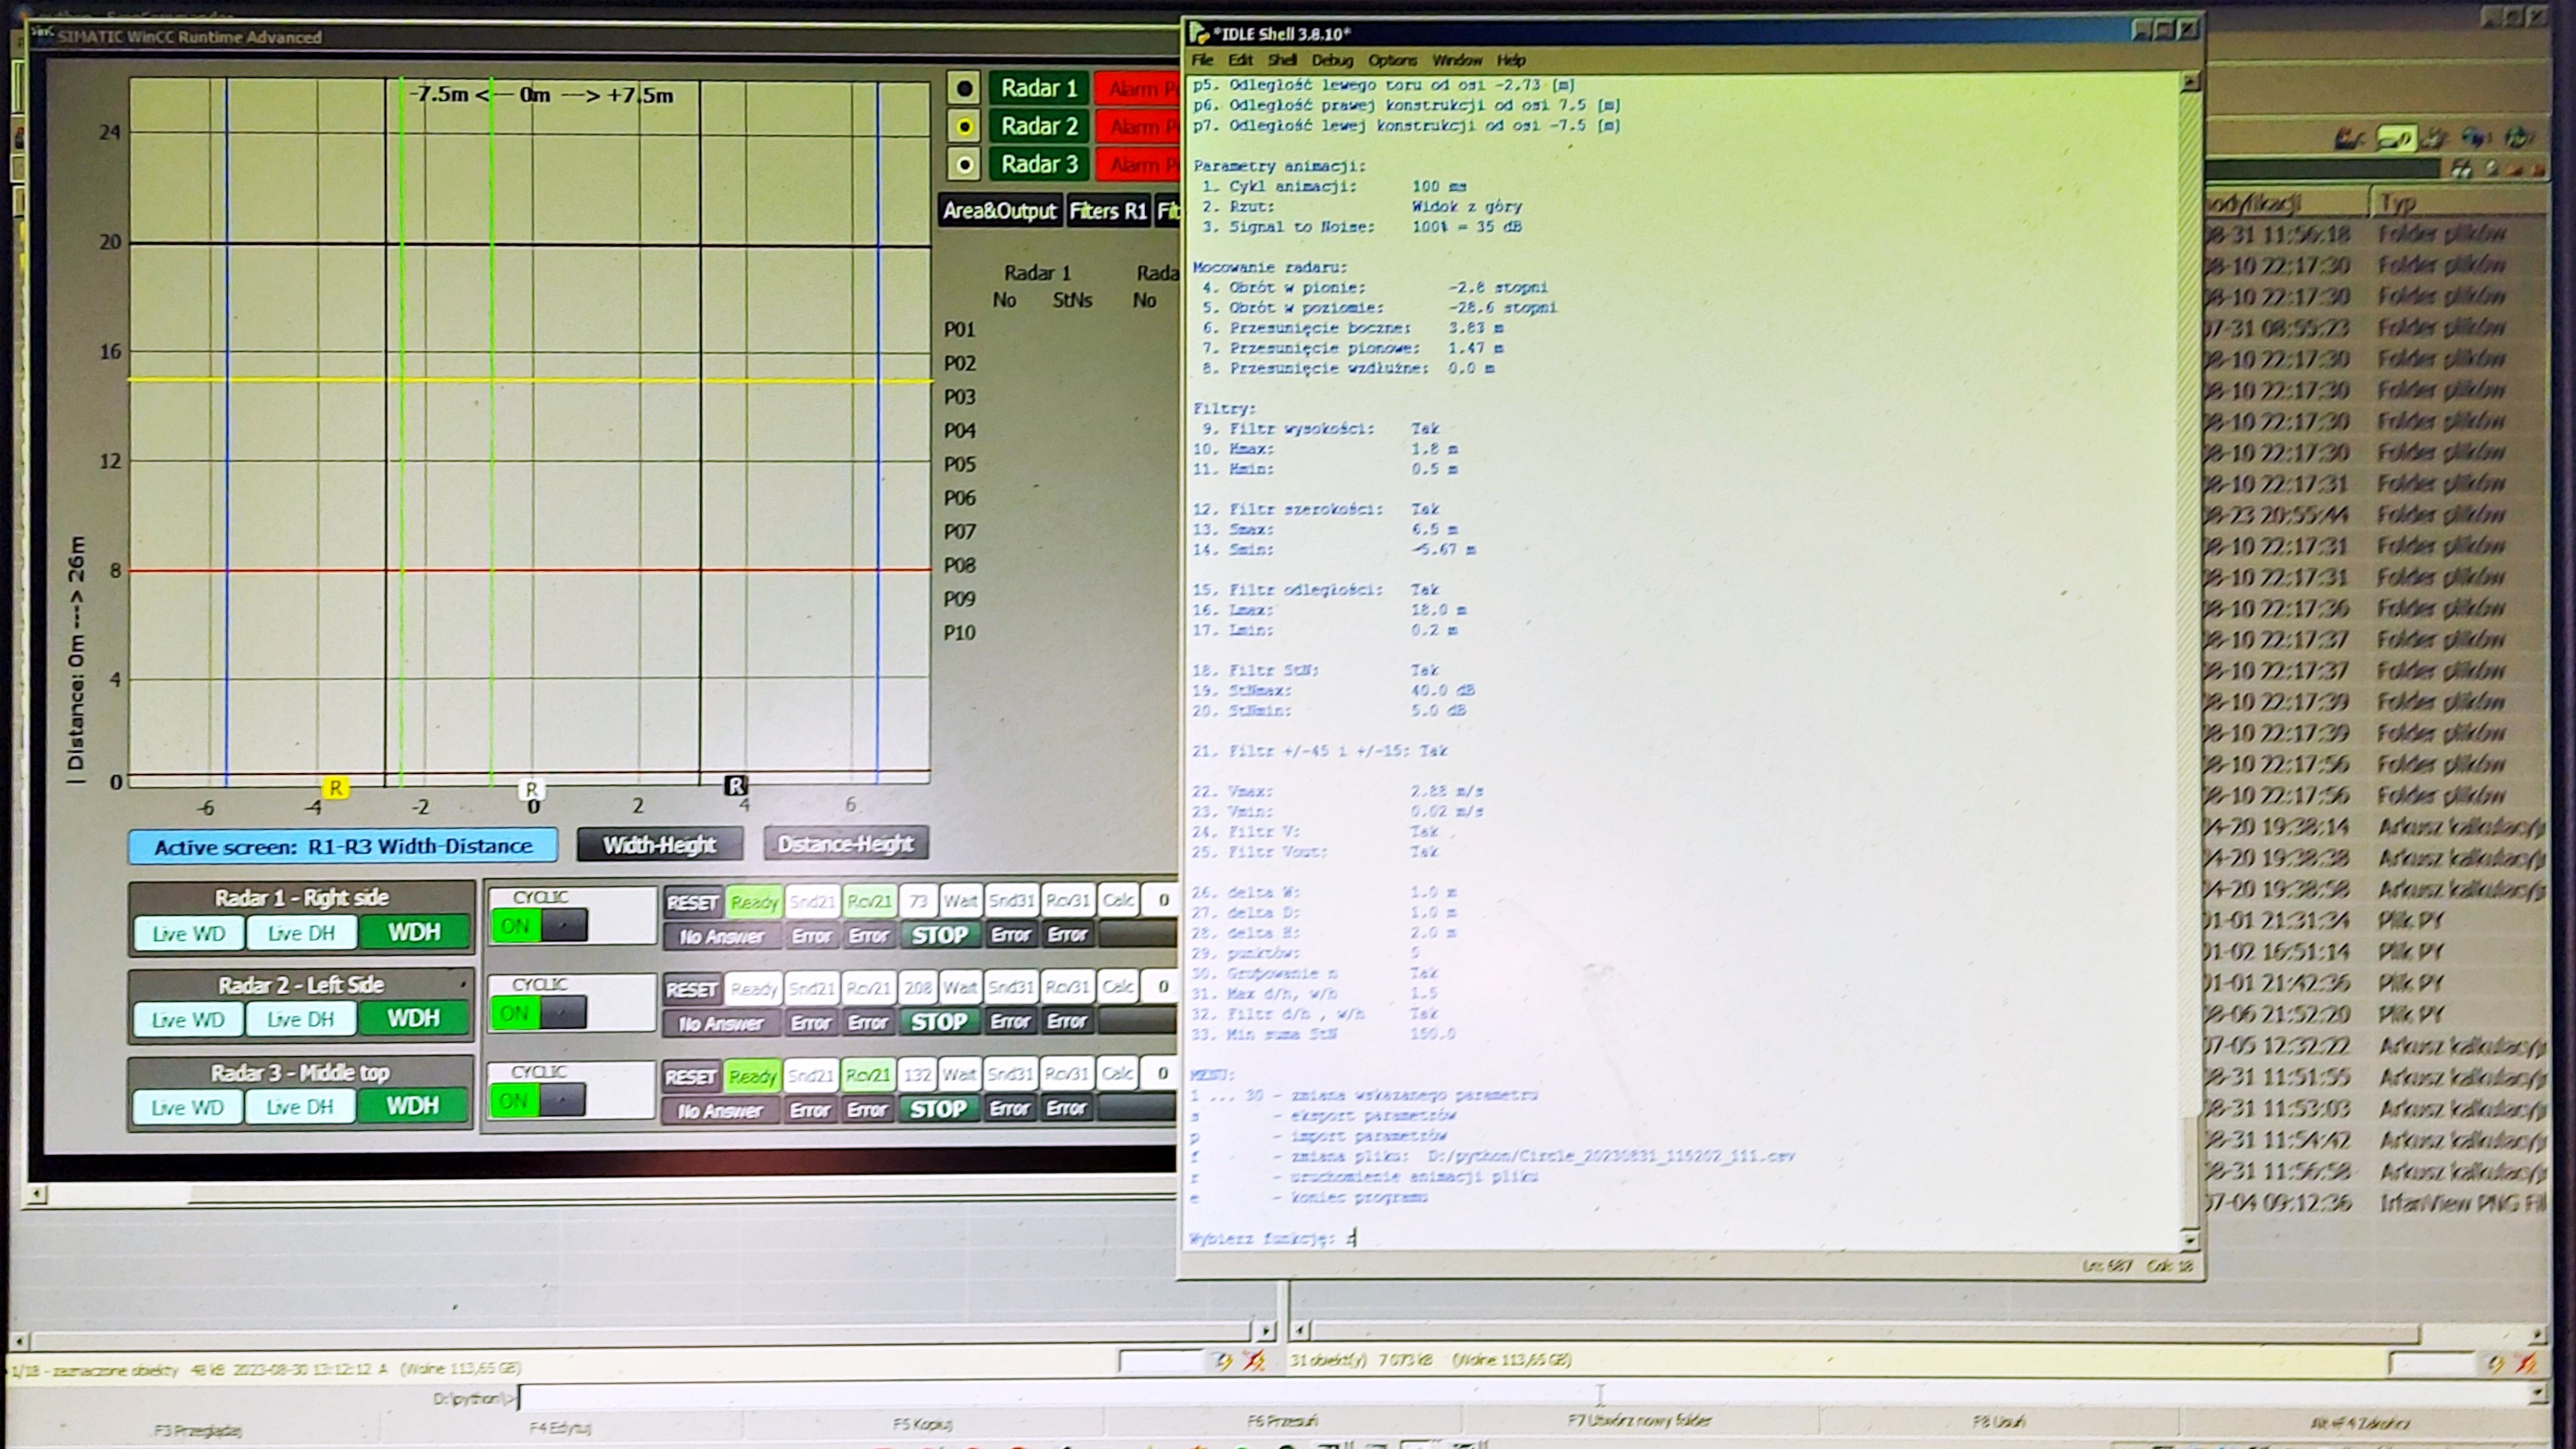Open the Help menu in IDLE Shell

1510,60
